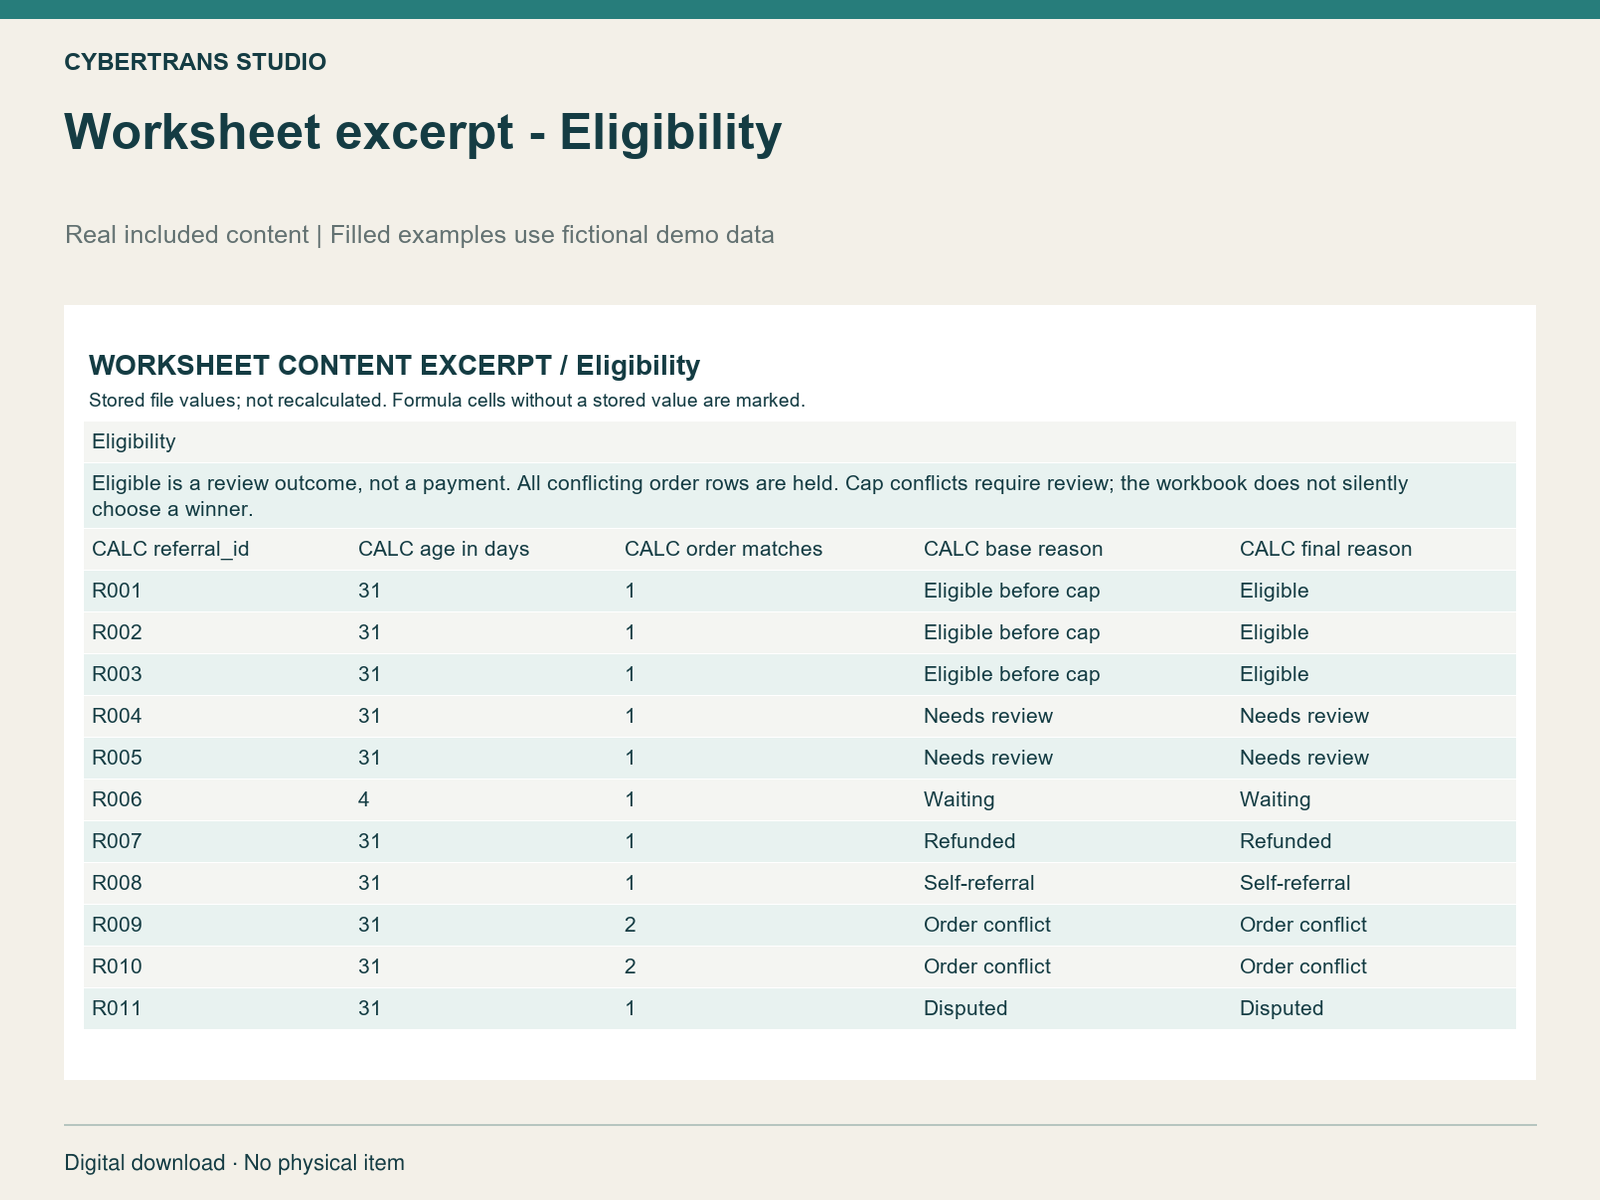Click base reason 'Needs review' in row R004
This screenshot has width=1600, height=1200.
tap(988, 716)
